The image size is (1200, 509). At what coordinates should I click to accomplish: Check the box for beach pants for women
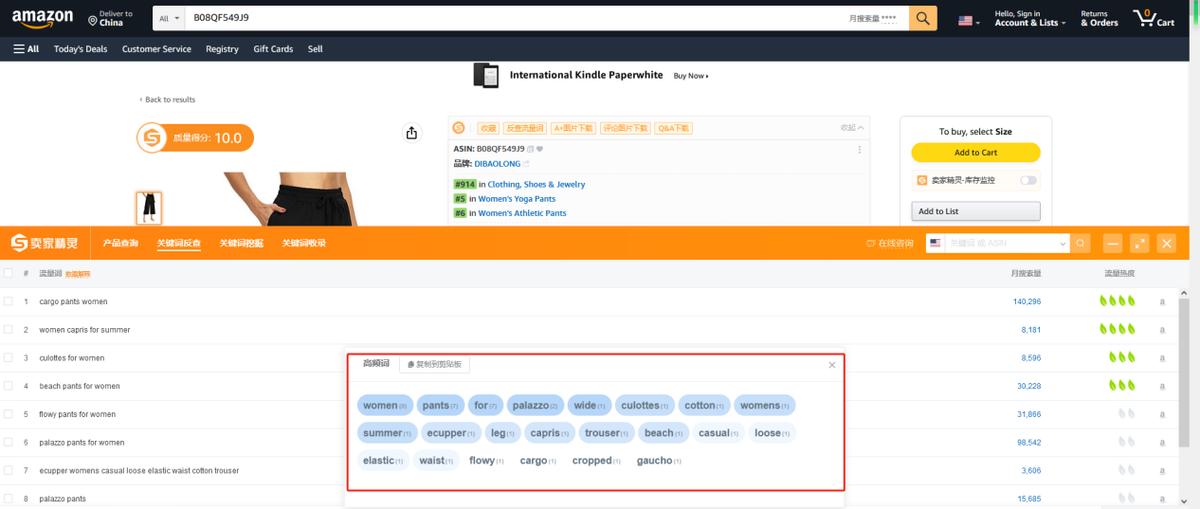(8, 386)
